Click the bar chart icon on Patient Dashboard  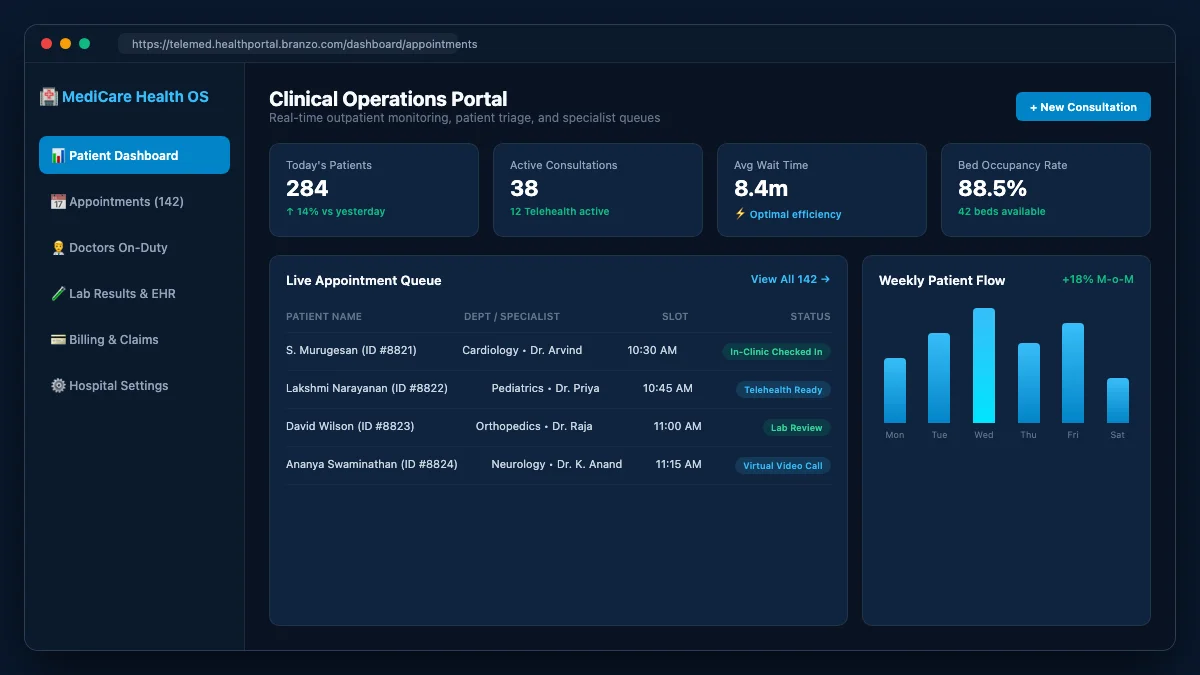pos(58,156)
